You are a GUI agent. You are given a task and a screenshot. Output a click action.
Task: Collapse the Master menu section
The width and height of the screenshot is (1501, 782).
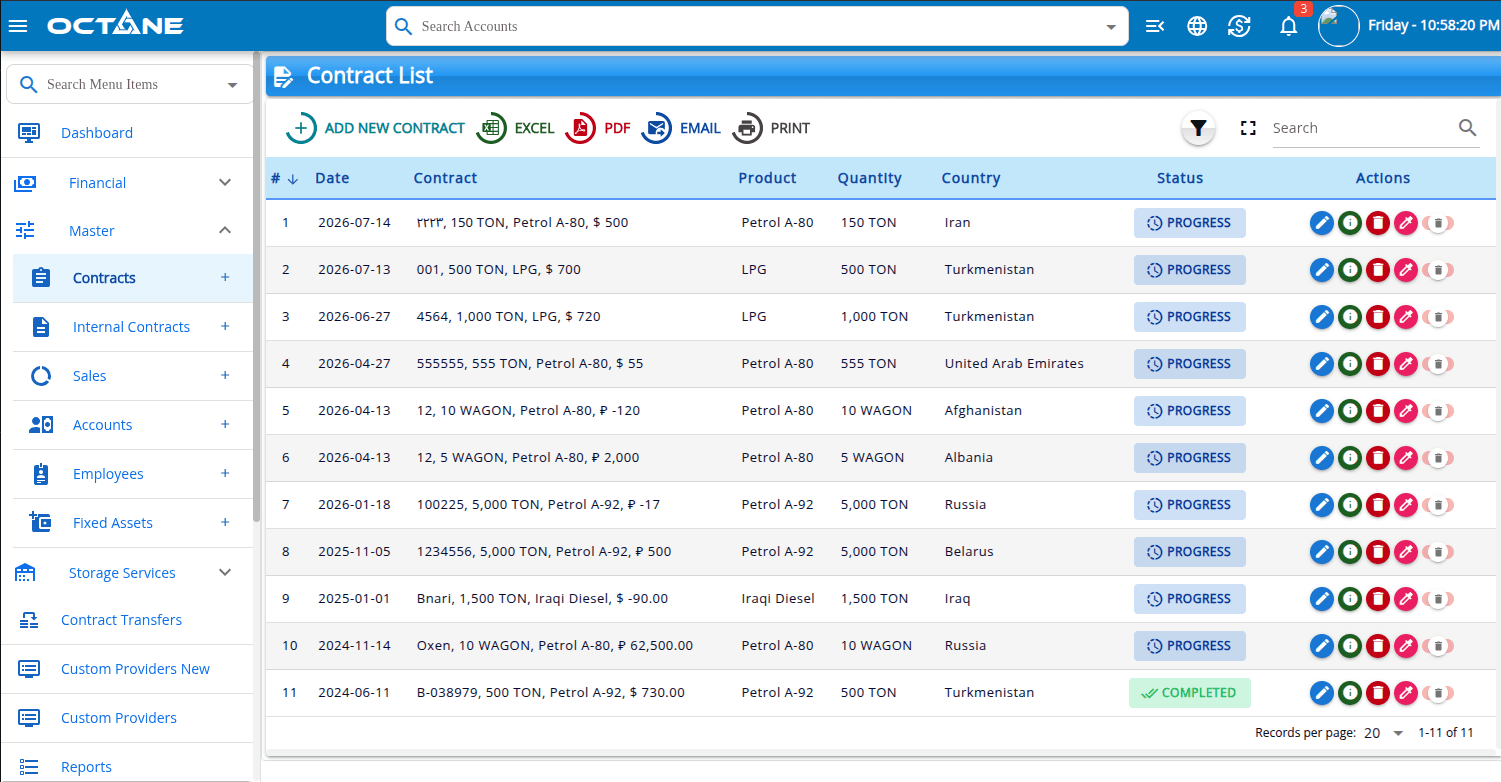[x=225, y=231]
